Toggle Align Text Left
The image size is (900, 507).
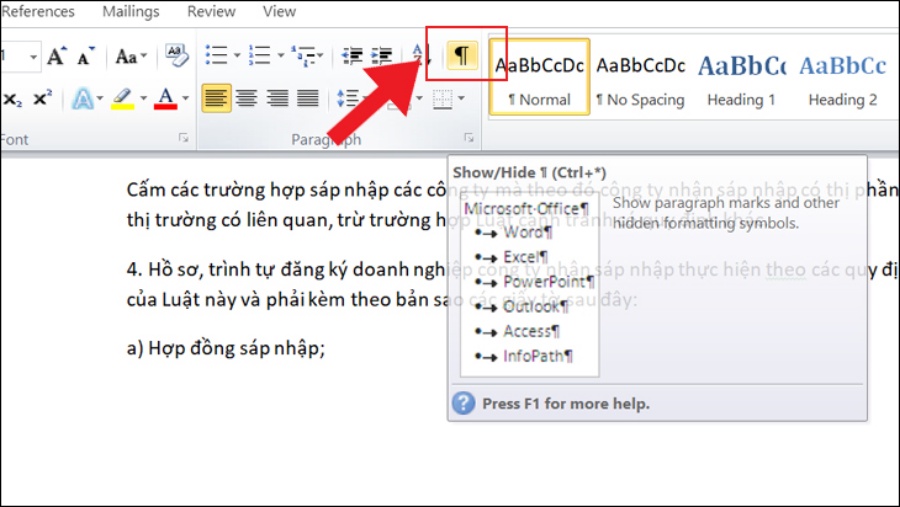215,99
